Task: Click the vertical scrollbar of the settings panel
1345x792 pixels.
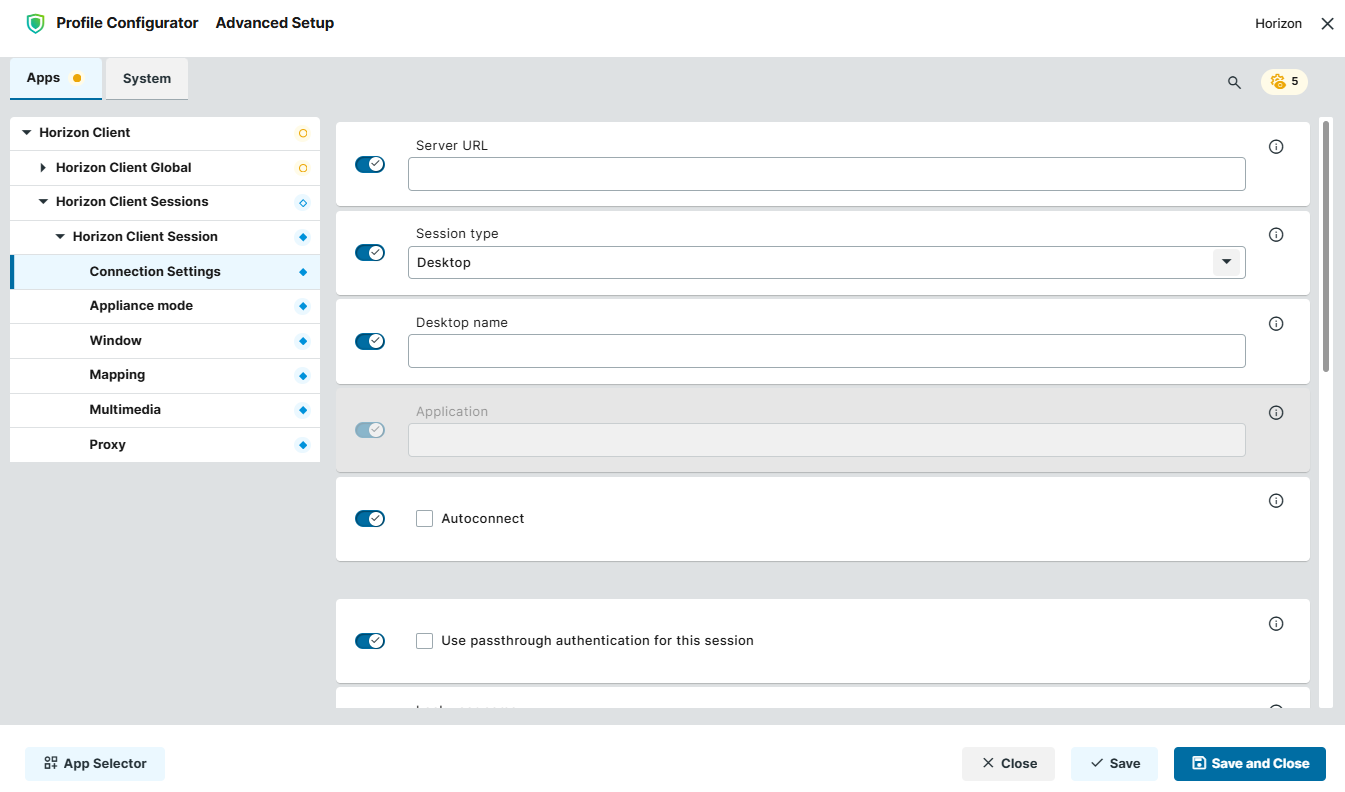Action: pos(1326,246)
